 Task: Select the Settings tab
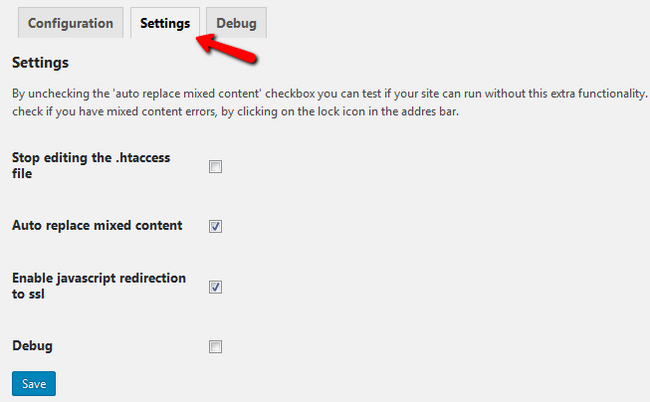tap(165, 22)
